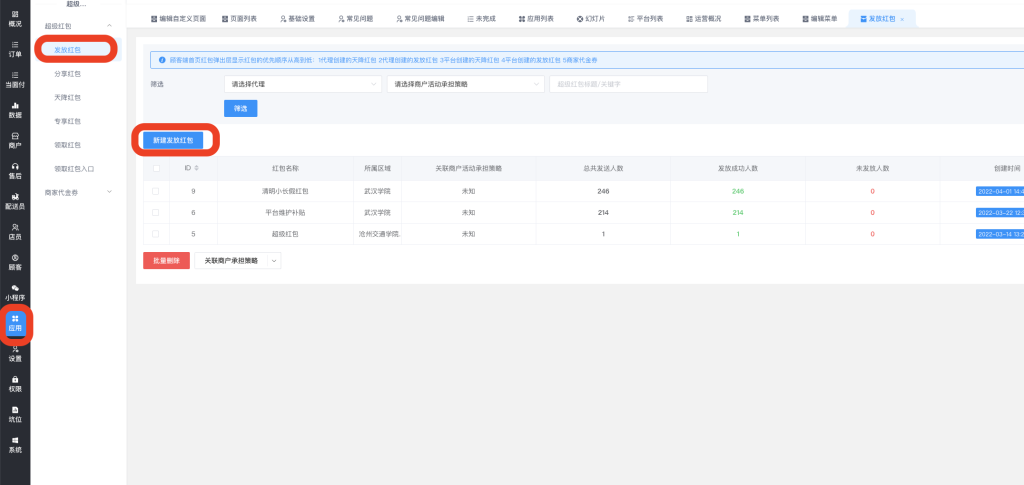The height and width of the screenshot is (485, 1024).
Task: Select the 售后 headset icon
Action: [x=15, y=171]
